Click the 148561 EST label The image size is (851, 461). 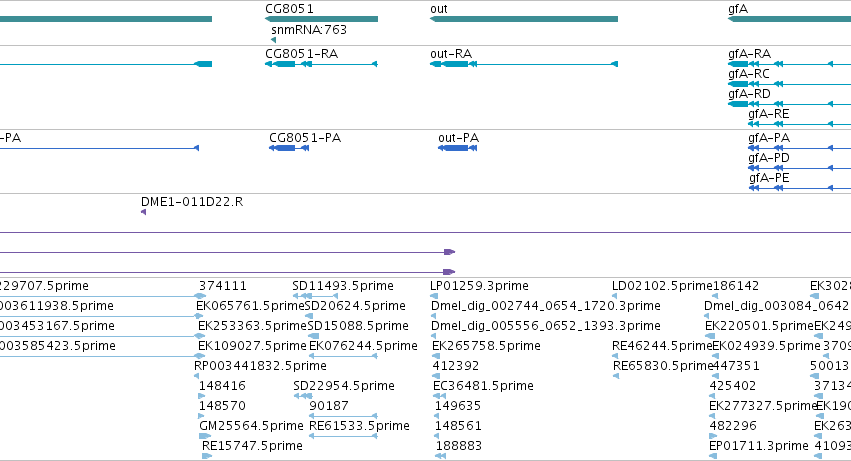[x=459, y=426]
